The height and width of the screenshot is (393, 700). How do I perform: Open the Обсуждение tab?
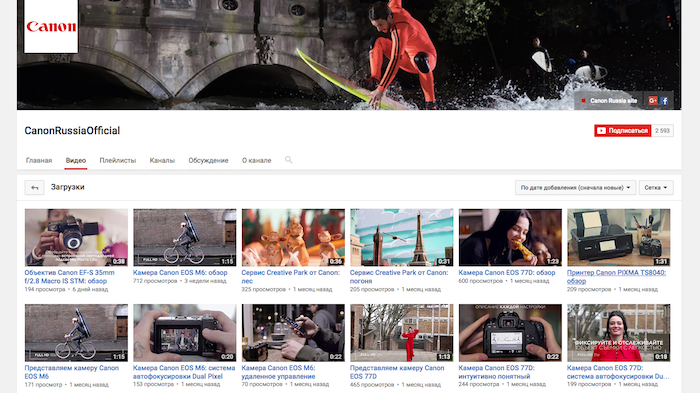click(208, 160)
